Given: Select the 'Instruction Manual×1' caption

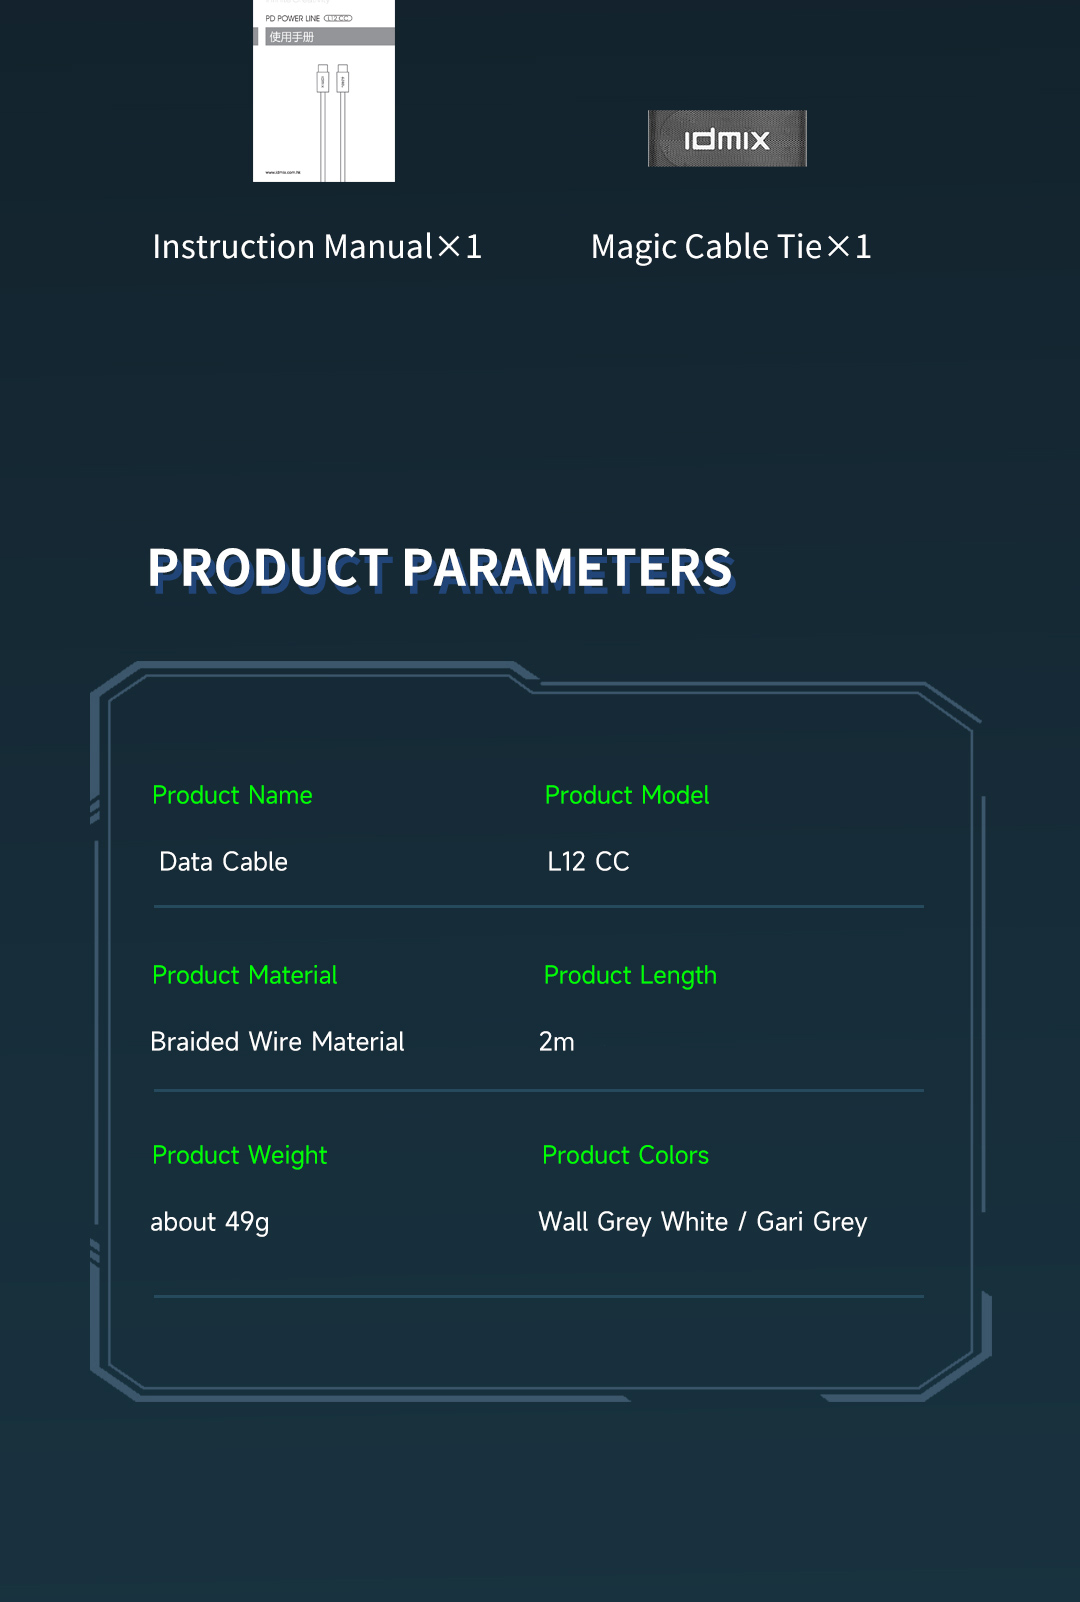Looking at the screenshot, I should pyautogui.click(x=317, y=246).
